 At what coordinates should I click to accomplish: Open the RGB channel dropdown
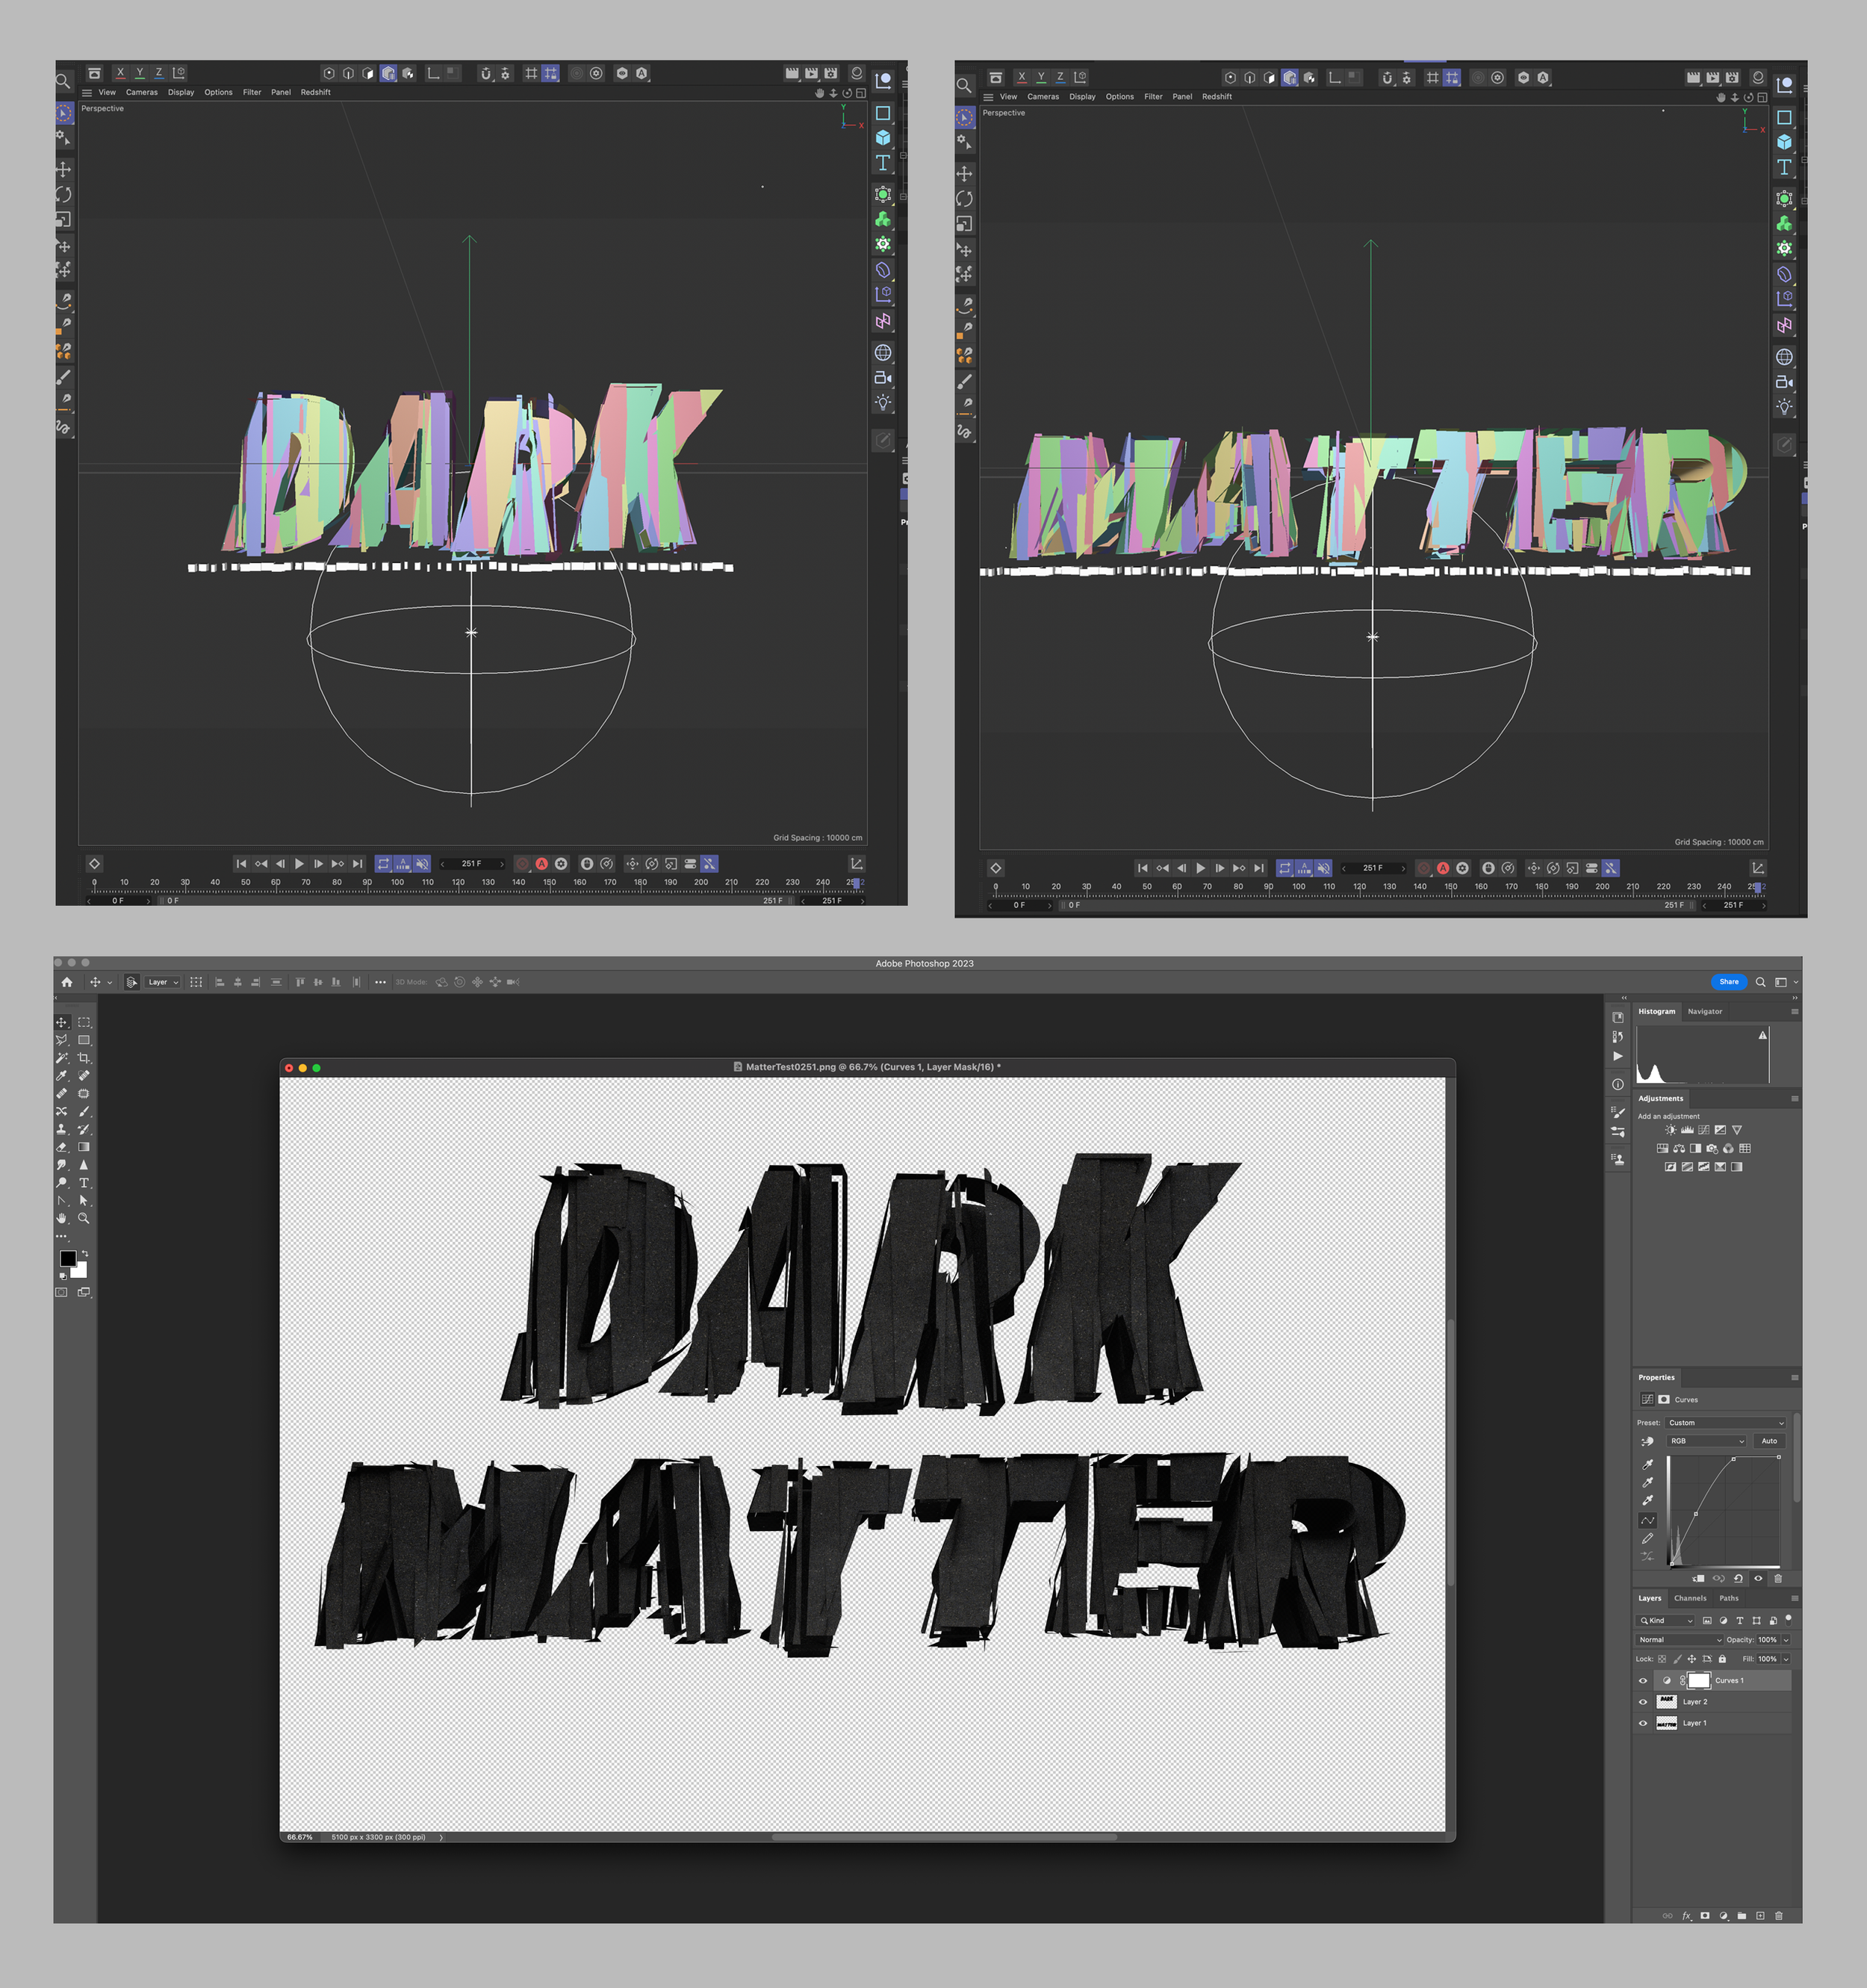[x=1706, y=1441]
